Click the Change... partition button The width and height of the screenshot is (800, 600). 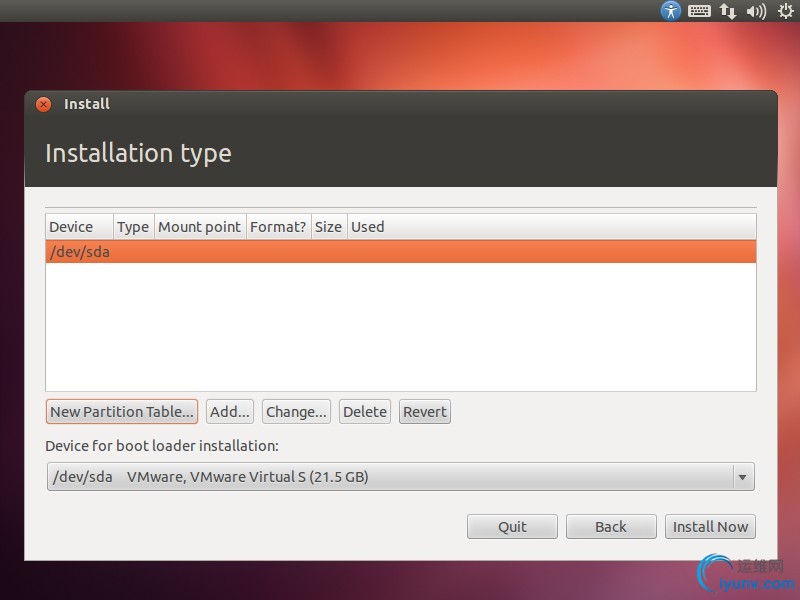[296, 412]
